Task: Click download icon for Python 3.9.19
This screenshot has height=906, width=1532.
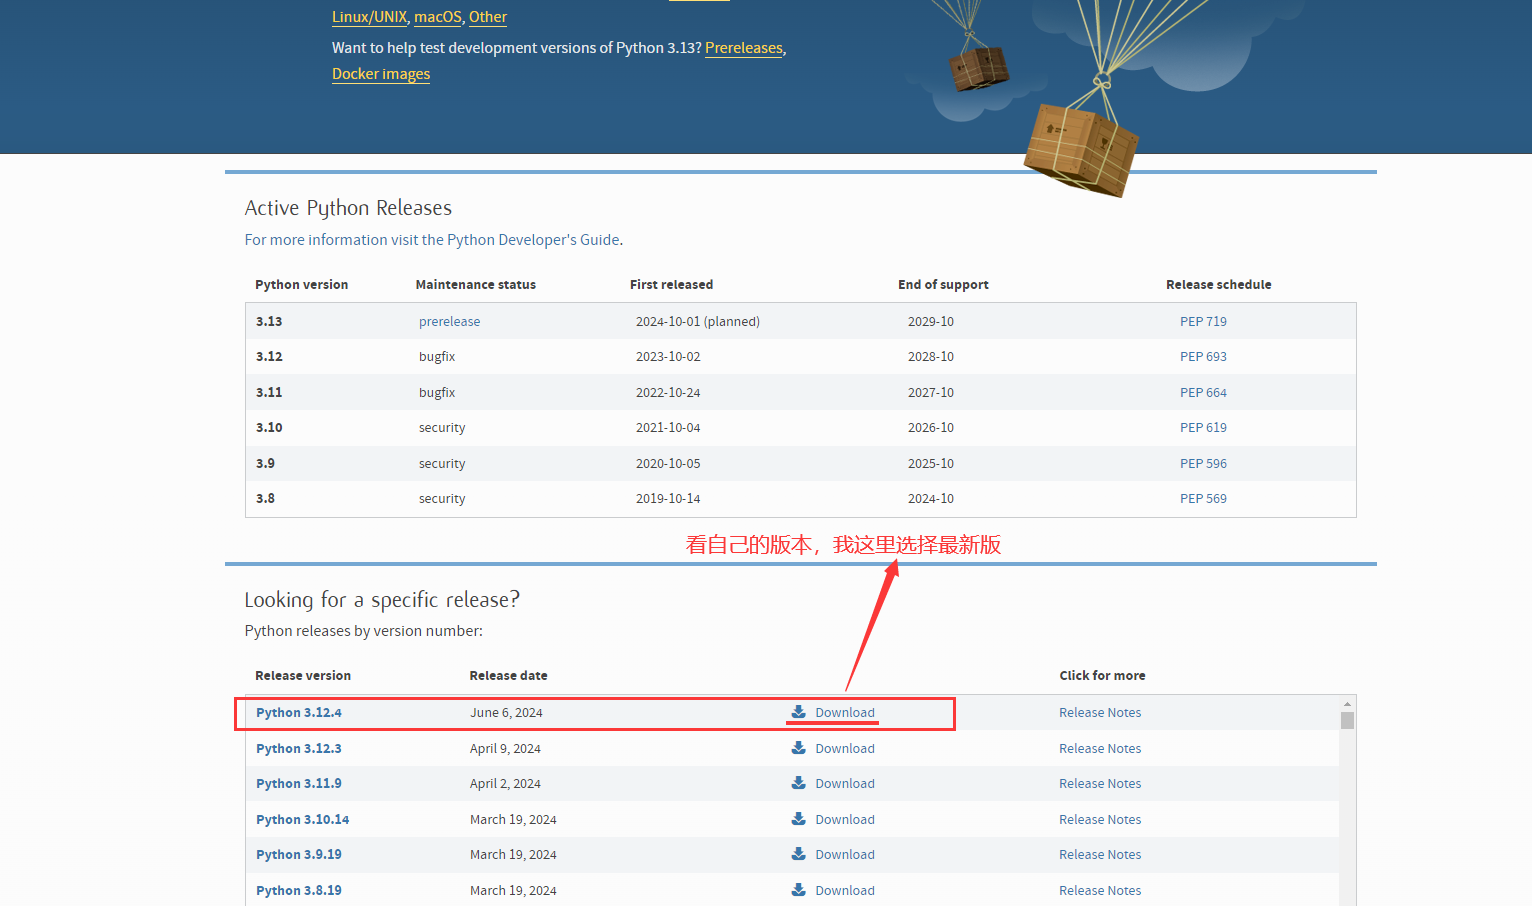Action: click(799, 854)
